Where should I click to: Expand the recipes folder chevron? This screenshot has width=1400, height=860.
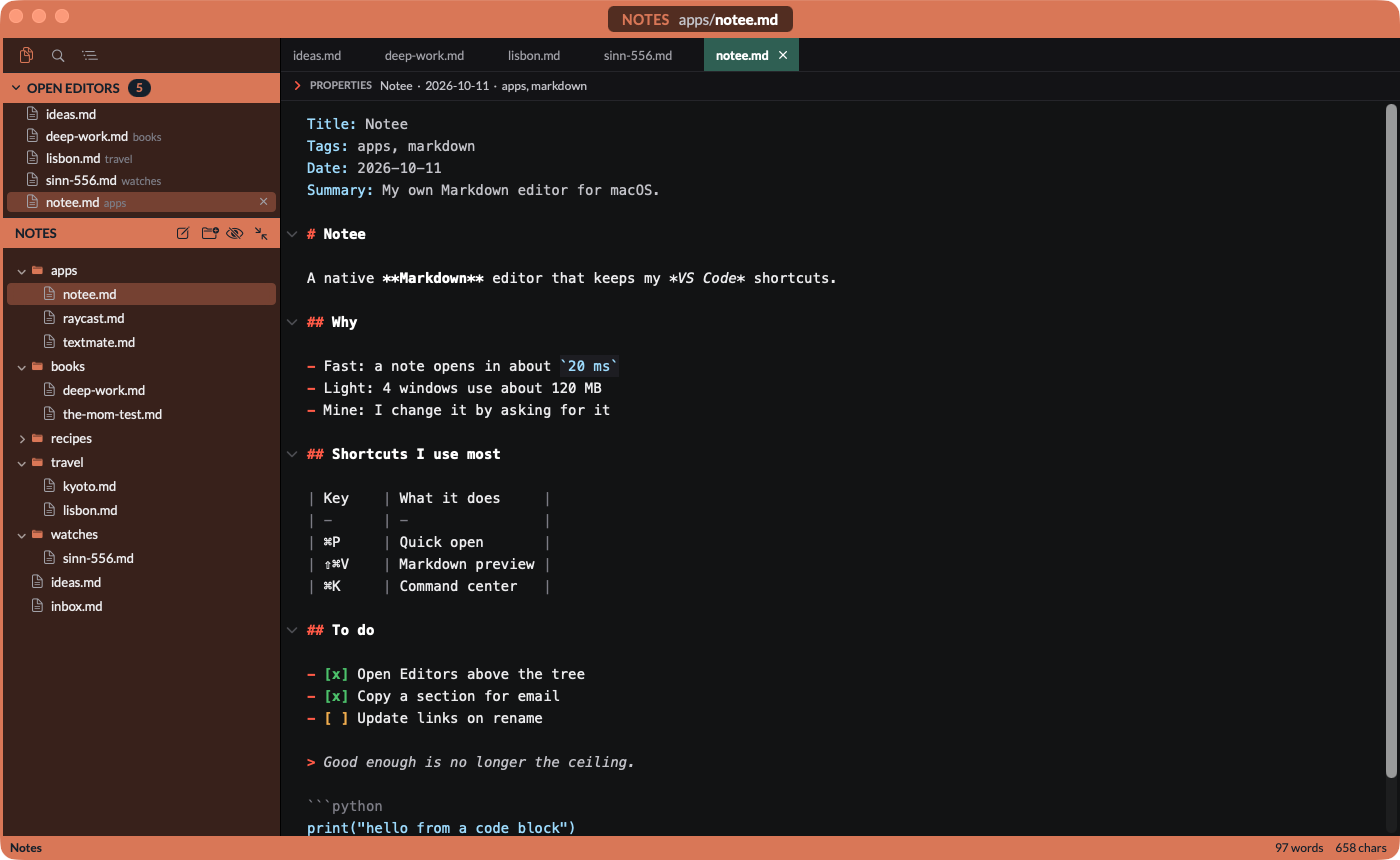22,438
